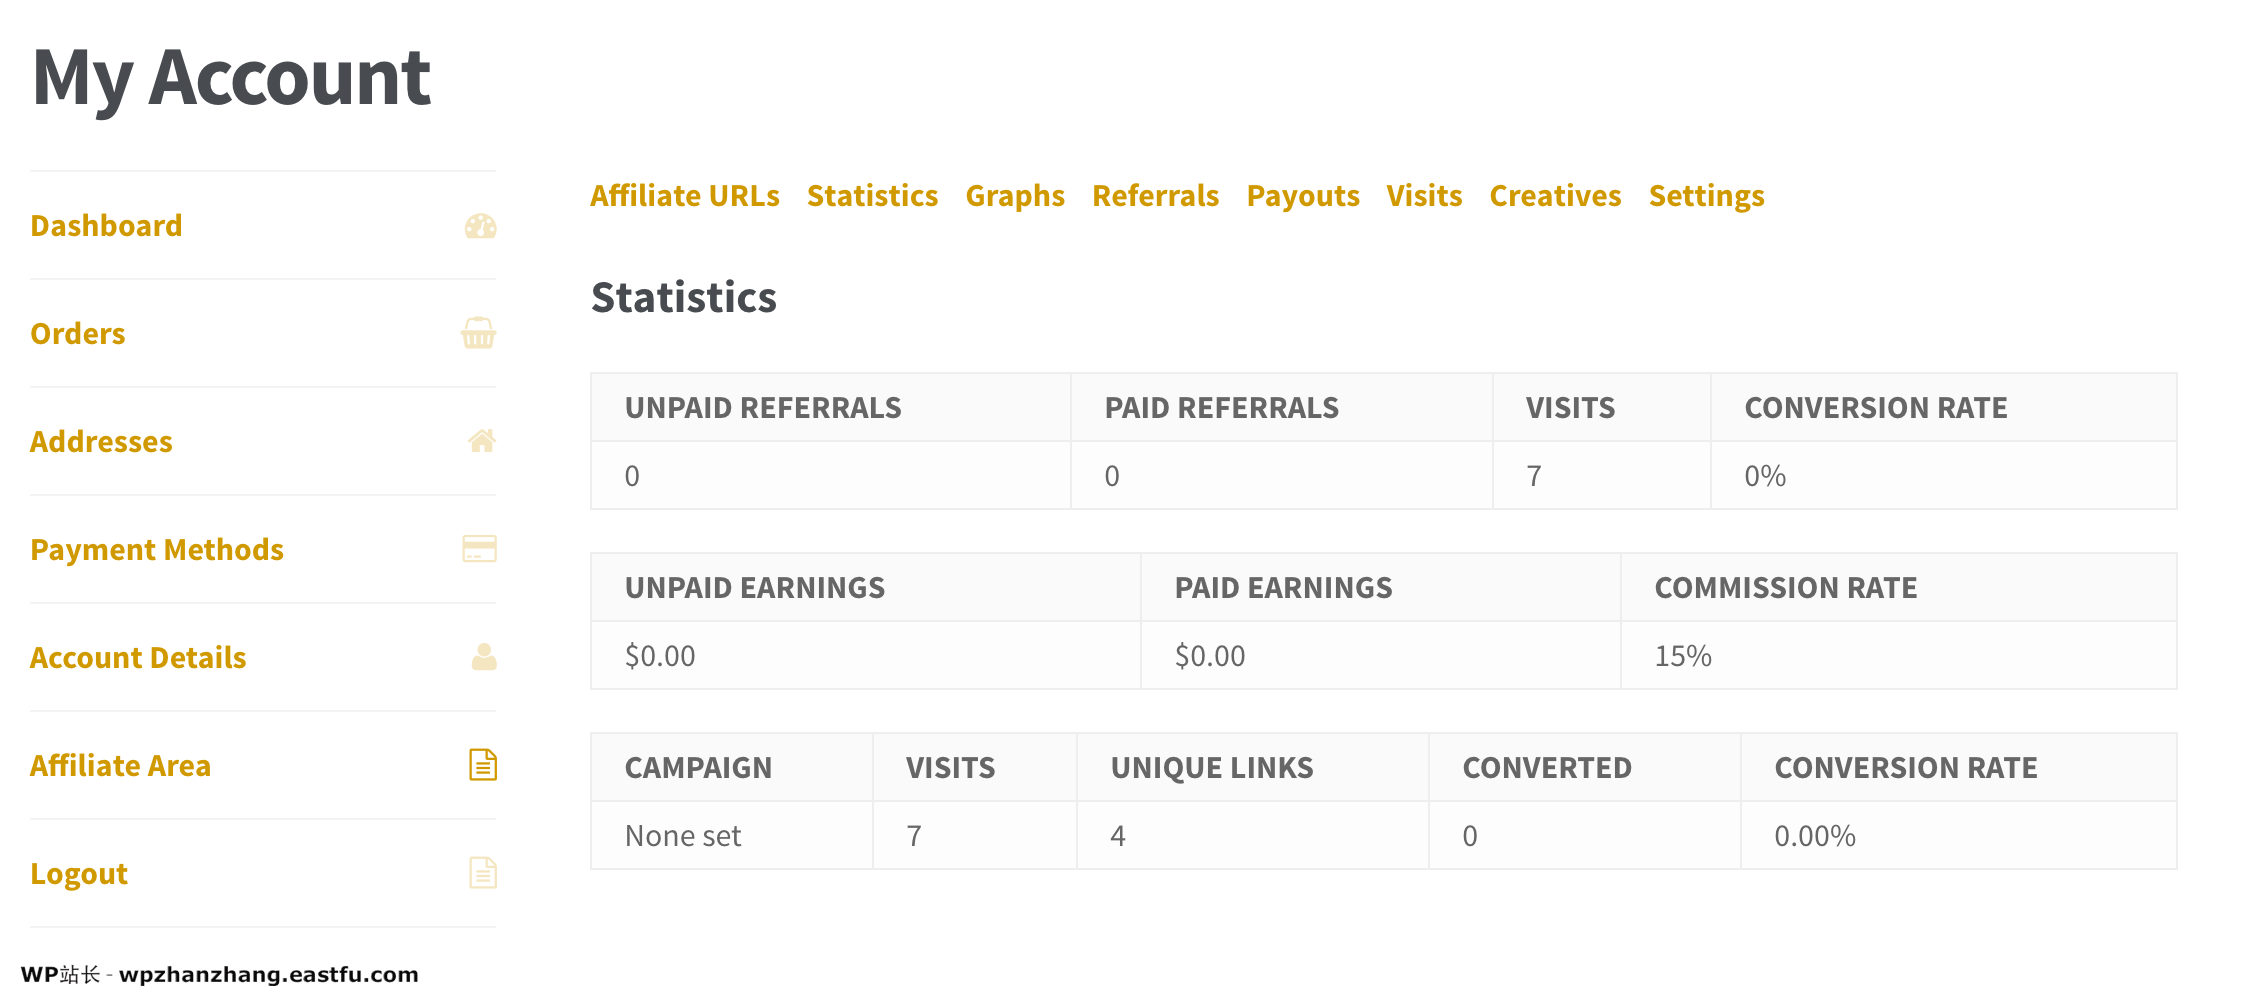This screenshot has height=996, width=2242.
Task: Open the Dashboard sidebar link
Action: tap(106, 226)
